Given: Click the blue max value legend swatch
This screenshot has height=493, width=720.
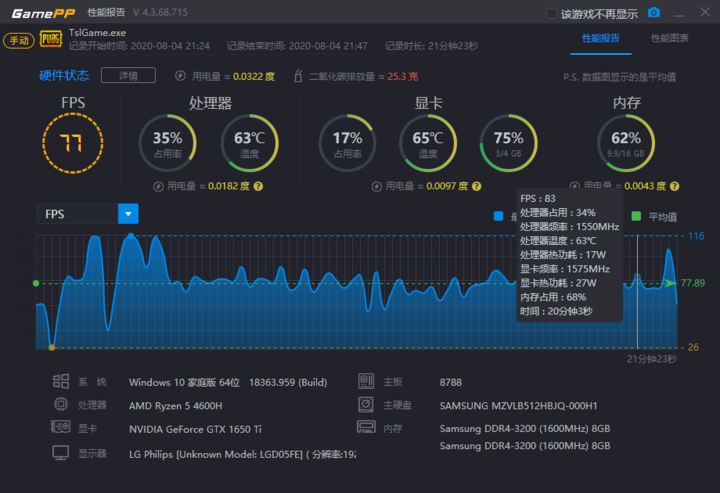Looking at the screenshot, I should pos(498,216).
